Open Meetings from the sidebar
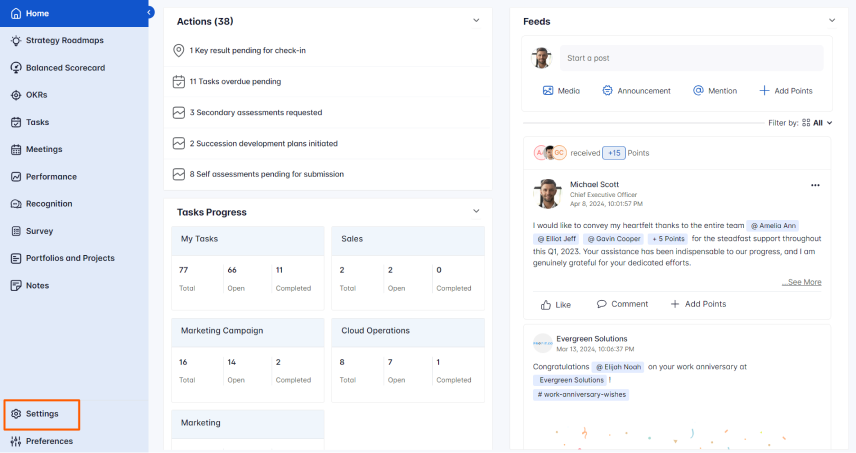 pyautogui.click(x=44, y=149)
